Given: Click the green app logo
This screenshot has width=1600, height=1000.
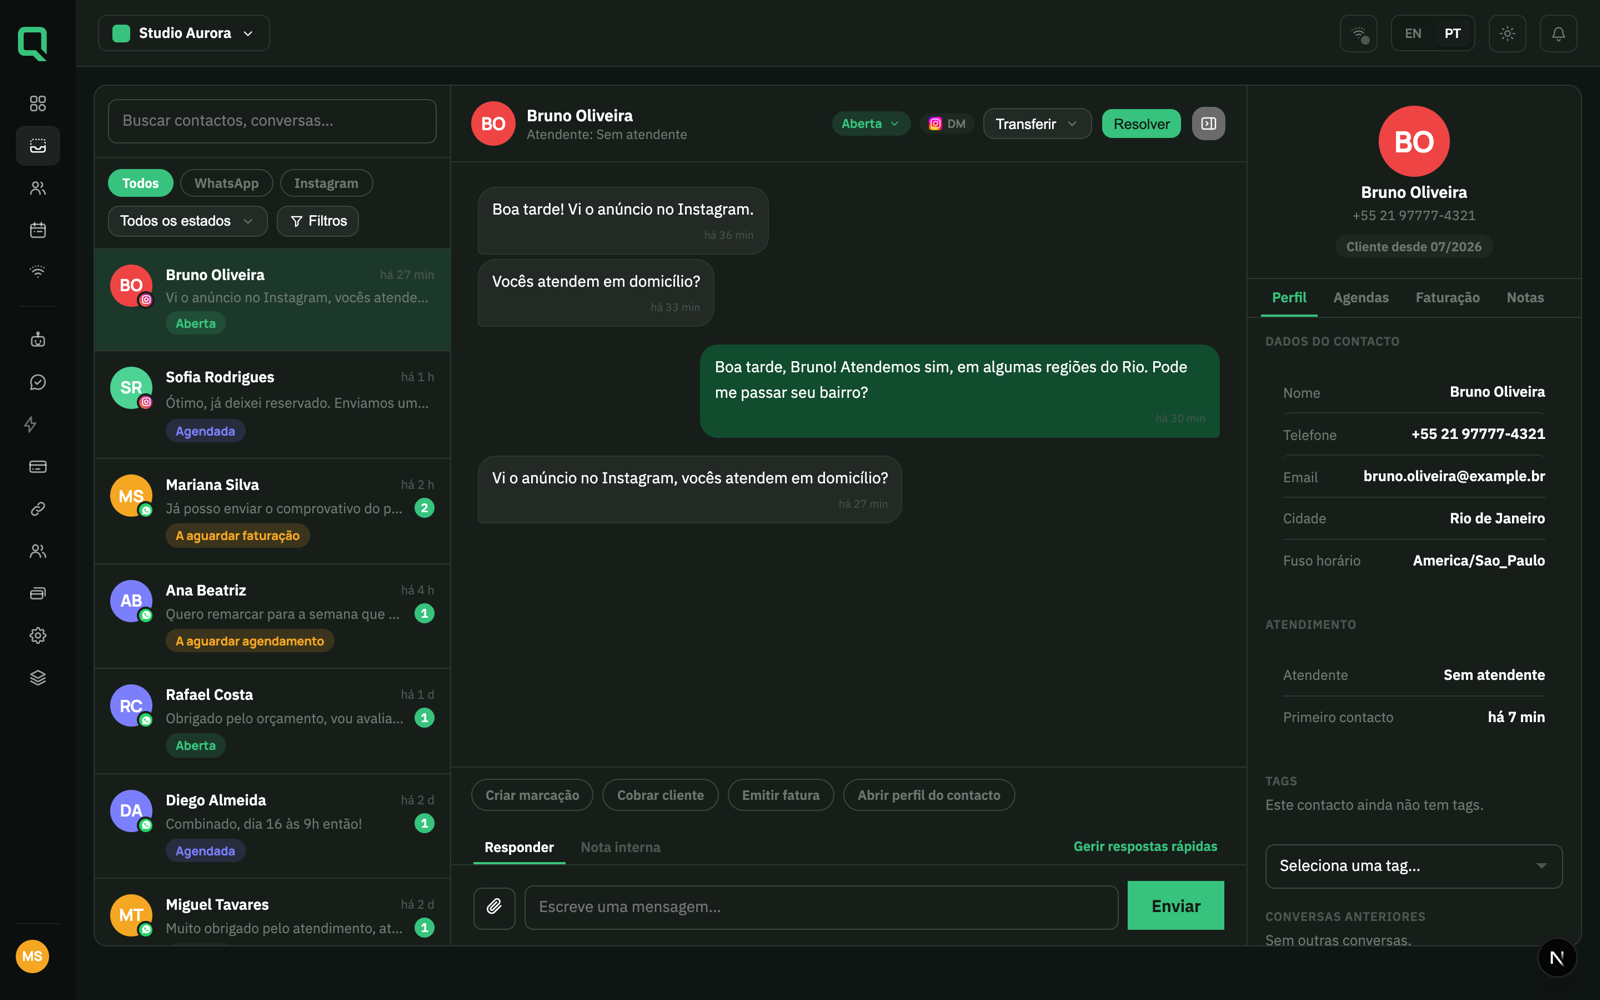Looking at the screenshot, I should [33, 43].
